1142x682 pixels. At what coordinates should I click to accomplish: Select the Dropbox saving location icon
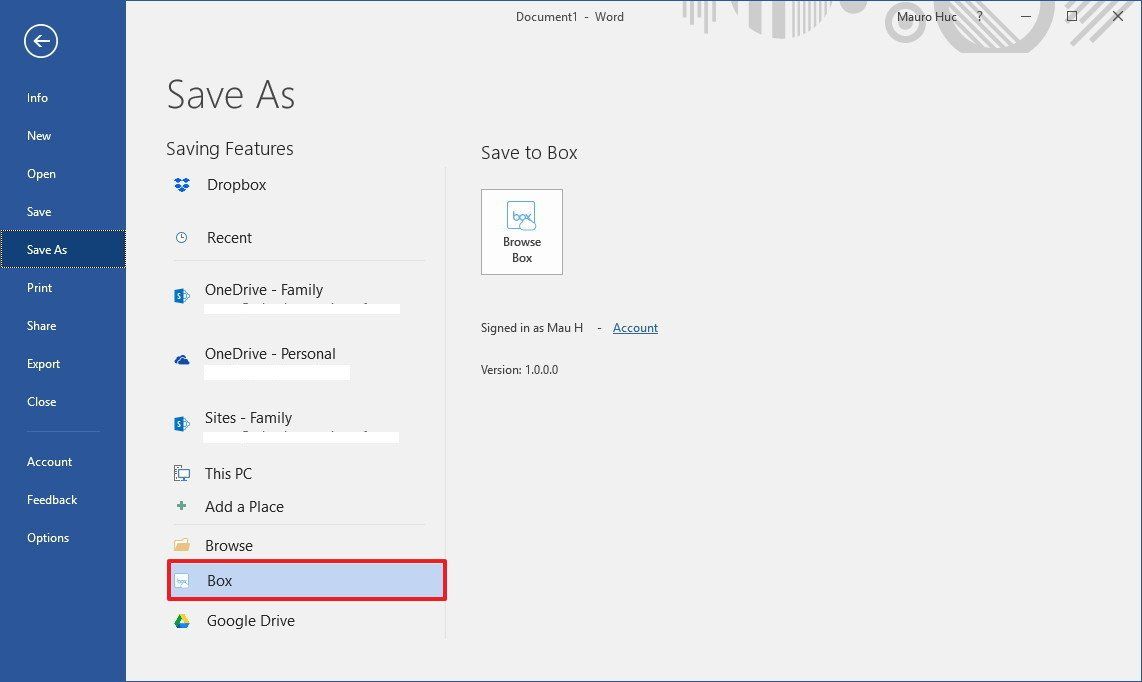pos(181,185)
